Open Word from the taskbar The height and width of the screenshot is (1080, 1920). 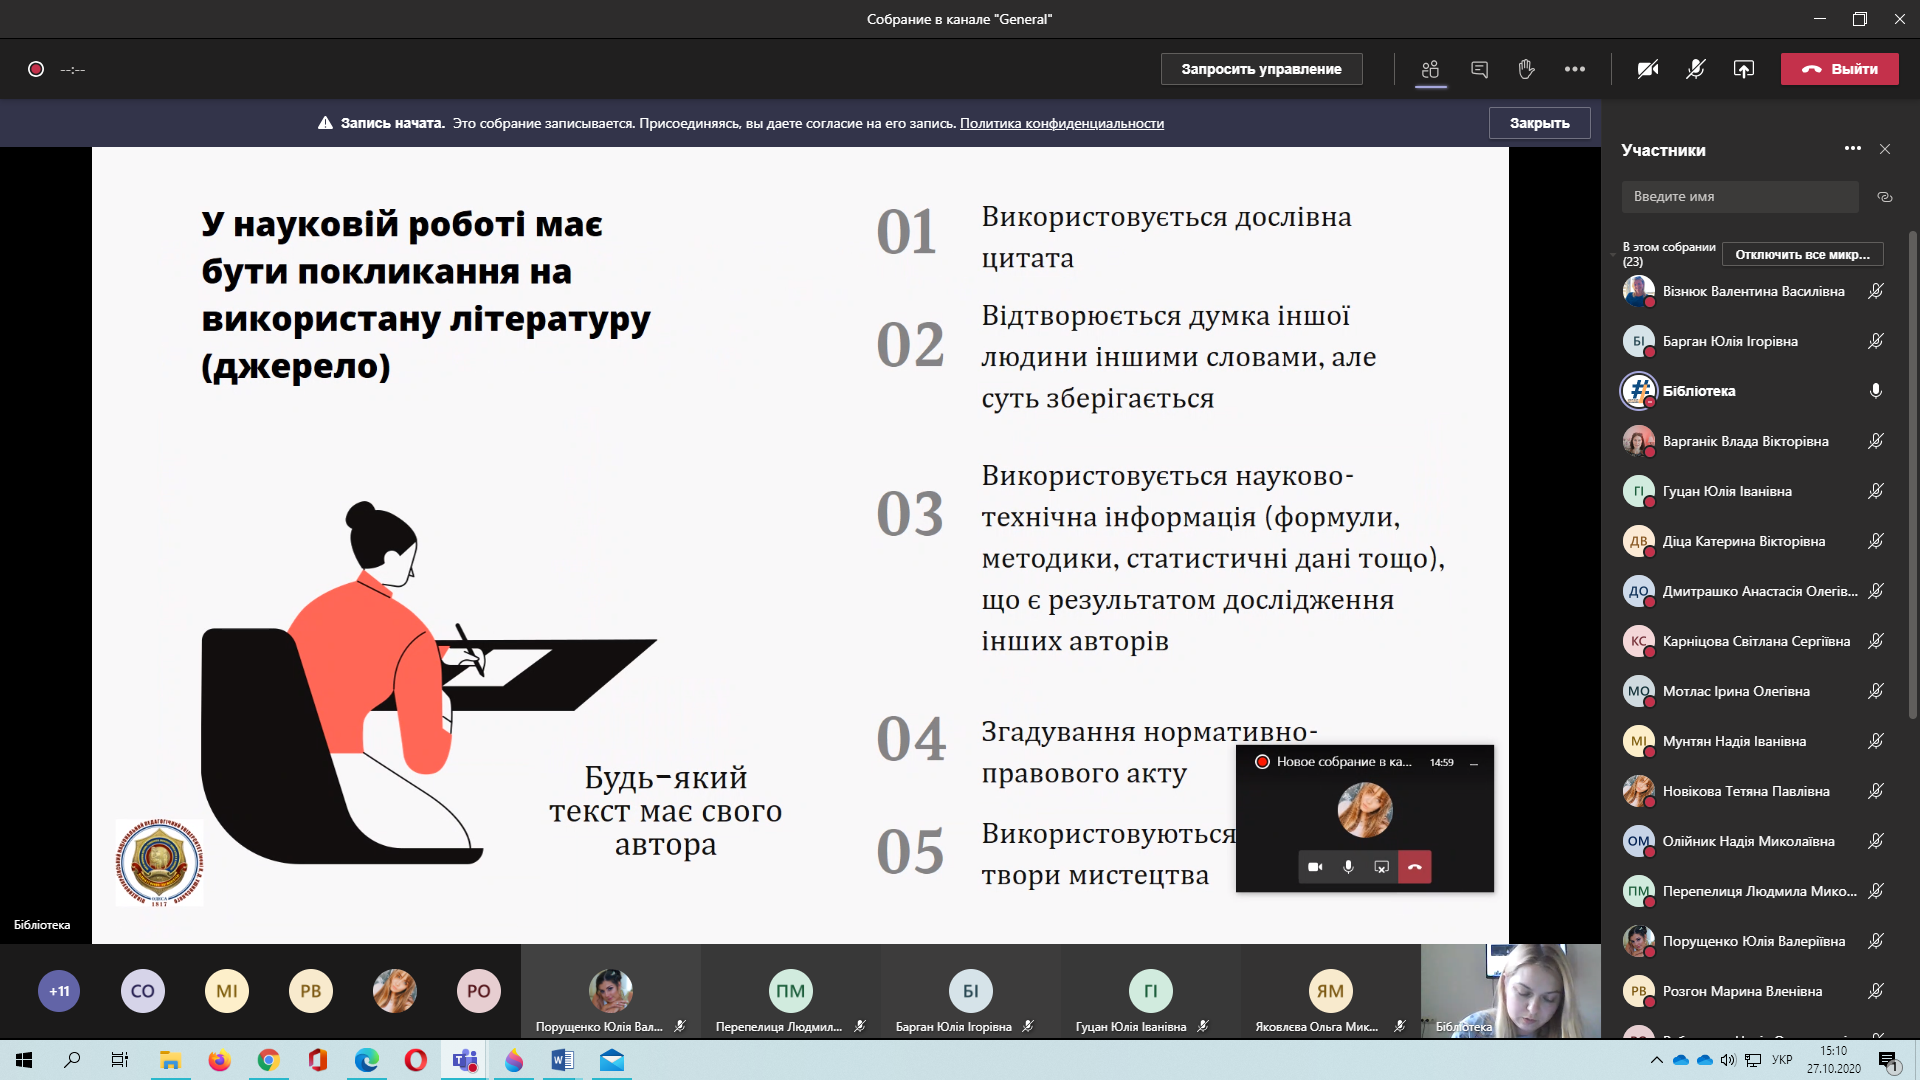[562, 1060]
